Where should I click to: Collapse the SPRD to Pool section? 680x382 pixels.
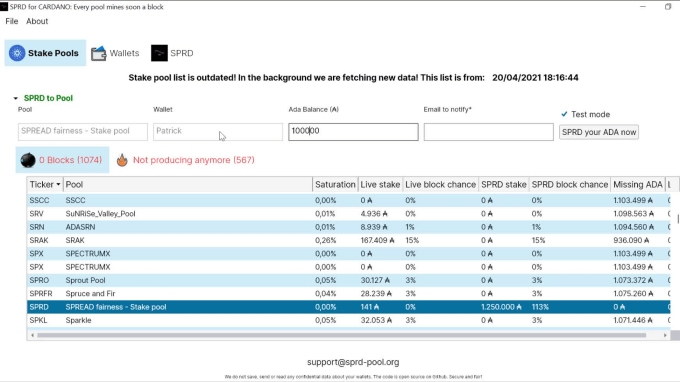16,98
